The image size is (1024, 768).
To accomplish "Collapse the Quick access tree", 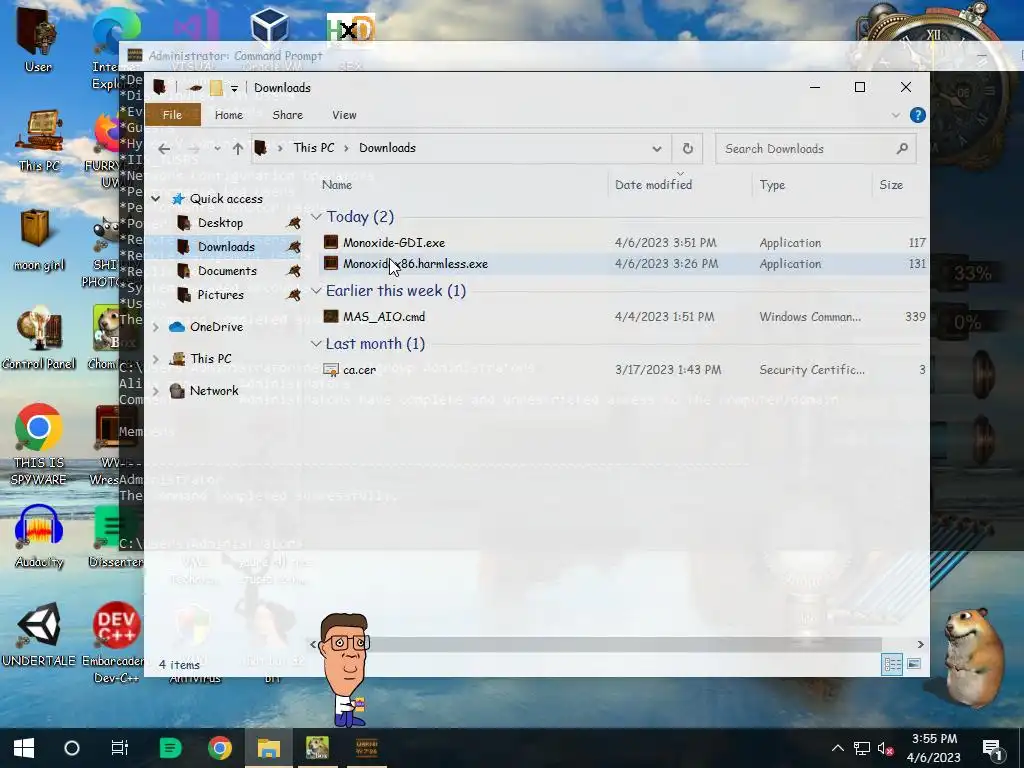I will [155, 199].
